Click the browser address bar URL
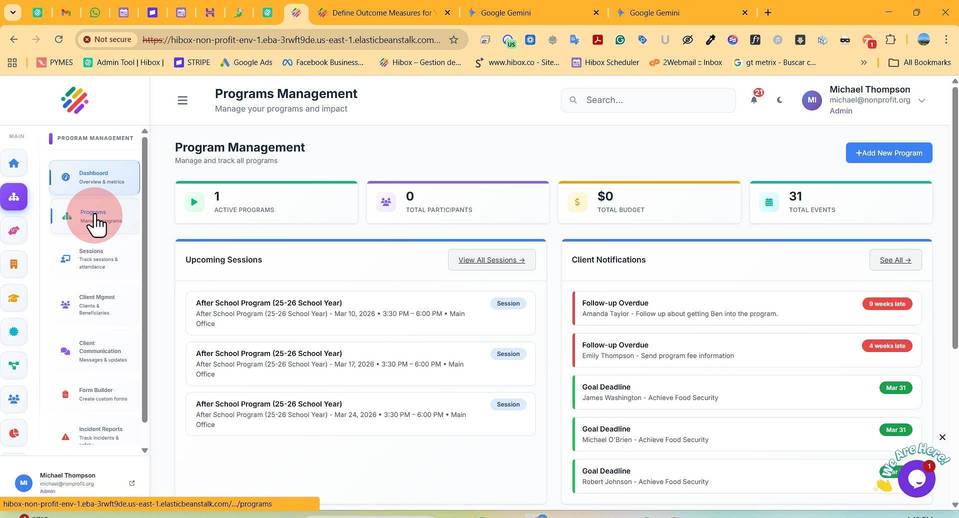Image resolution: width=959 pixels, height=518 pixels. click(291, 40)
